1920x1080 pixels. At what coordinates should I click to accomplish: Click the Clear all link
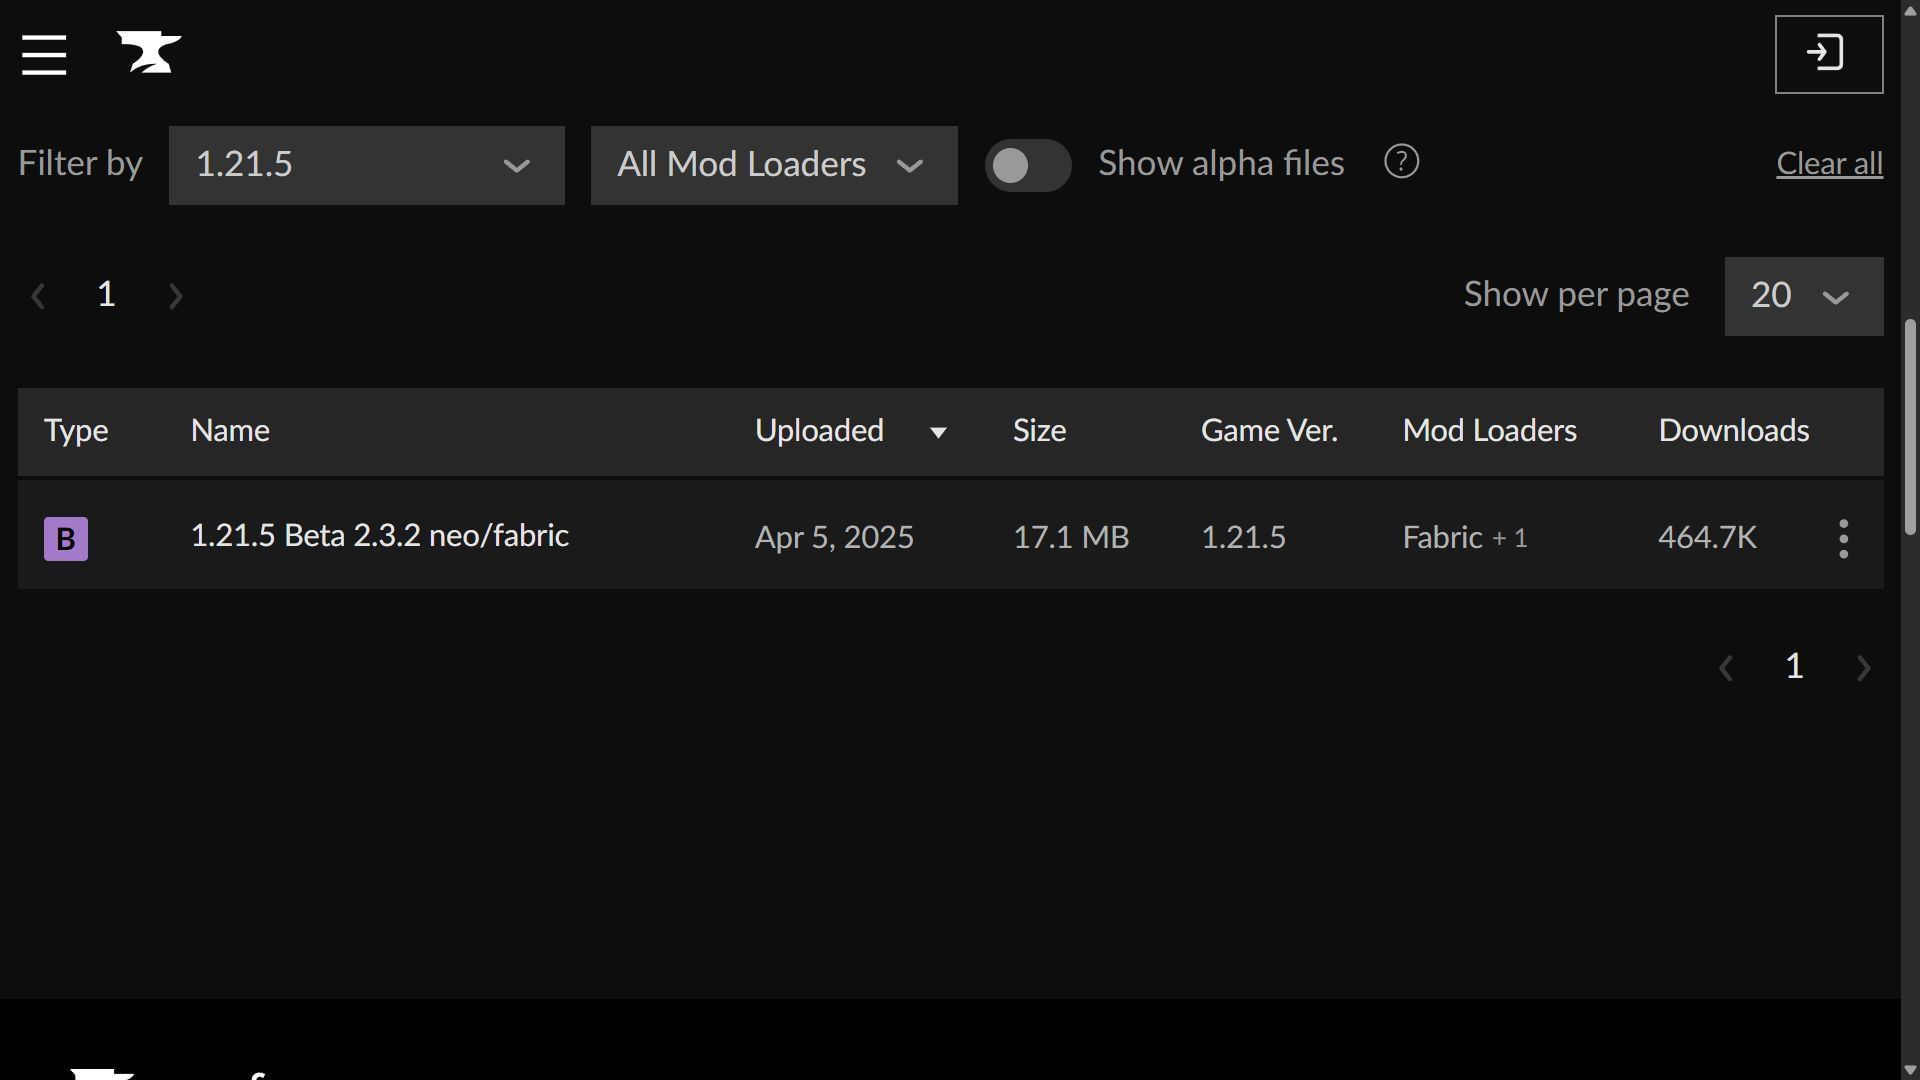click(1829, 164)
